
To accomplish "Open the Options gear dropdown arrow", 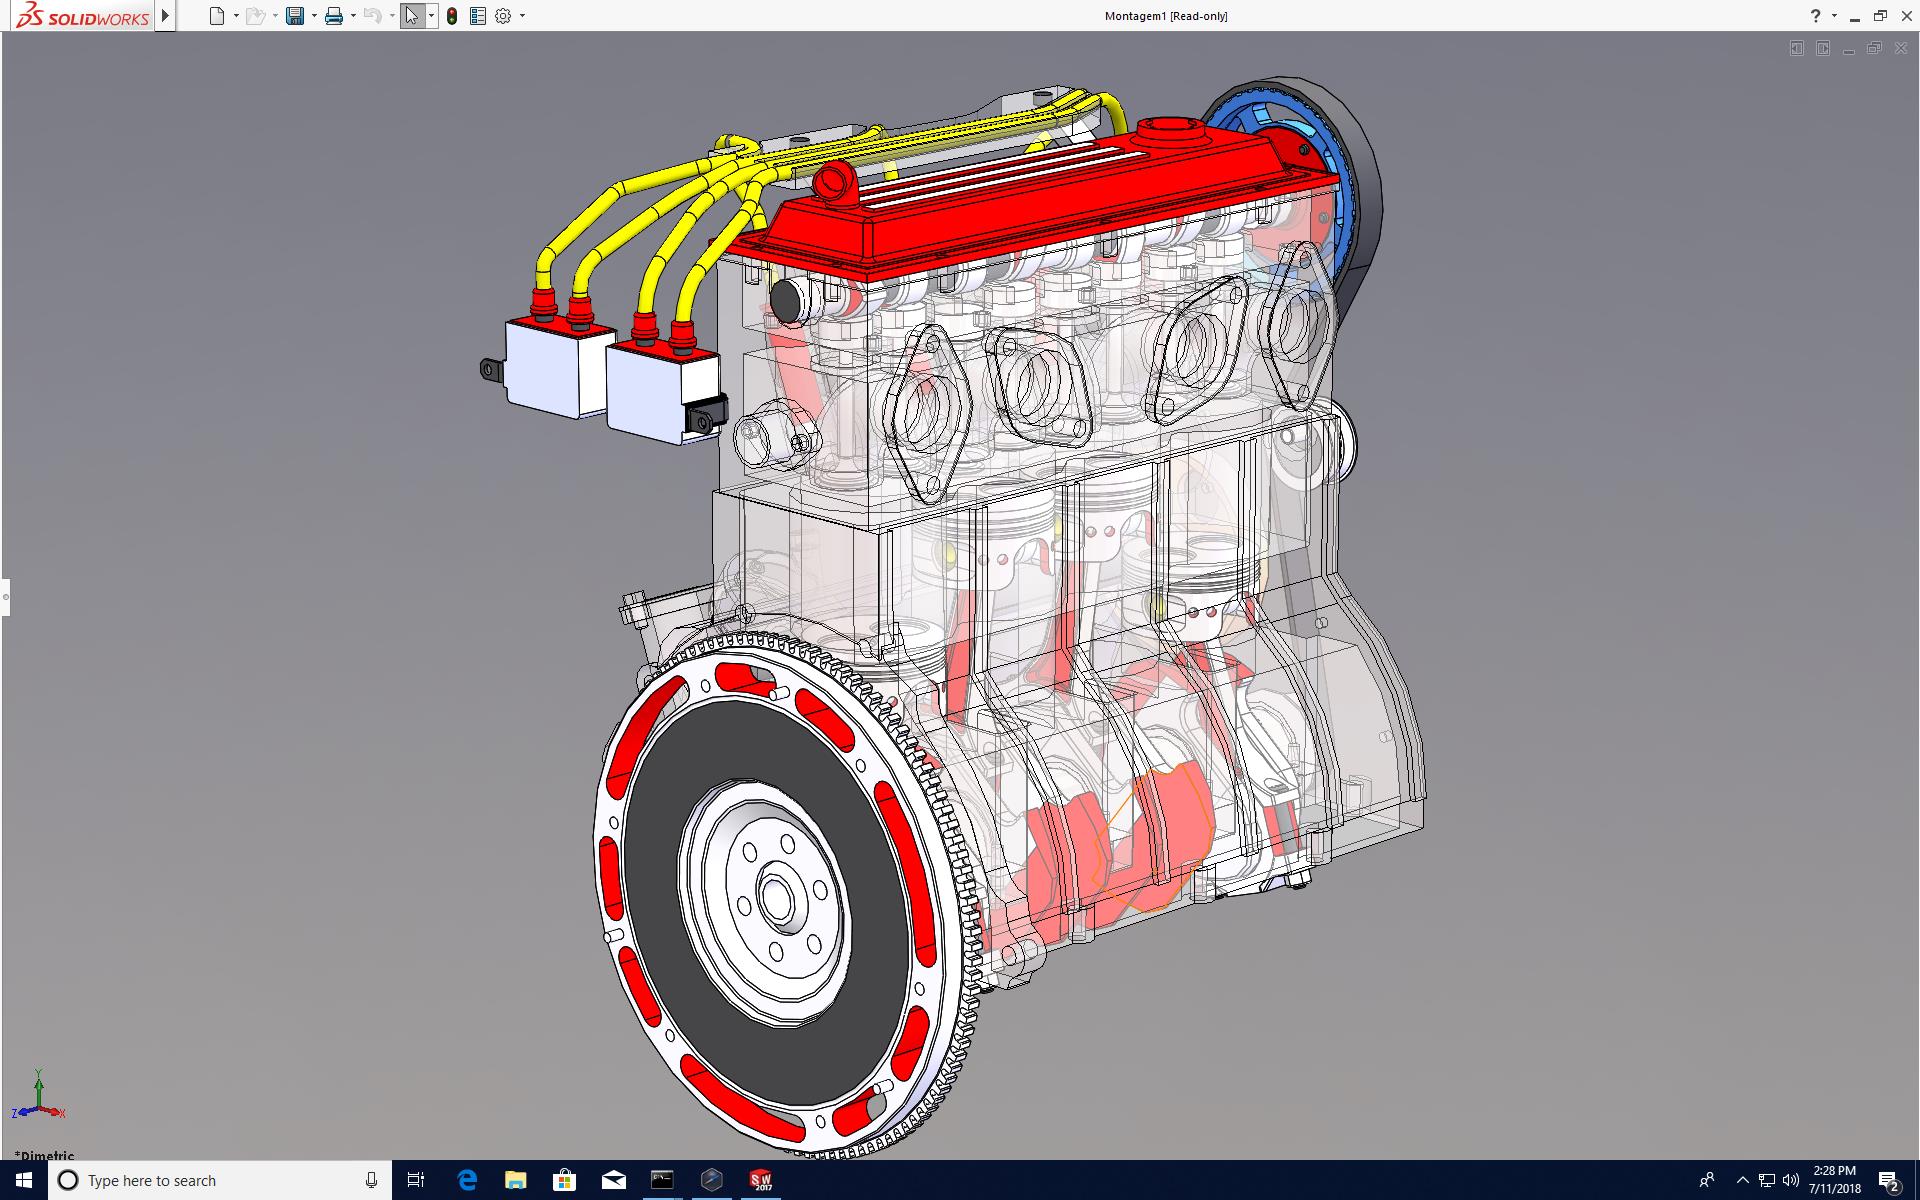I will pos(522,16).
